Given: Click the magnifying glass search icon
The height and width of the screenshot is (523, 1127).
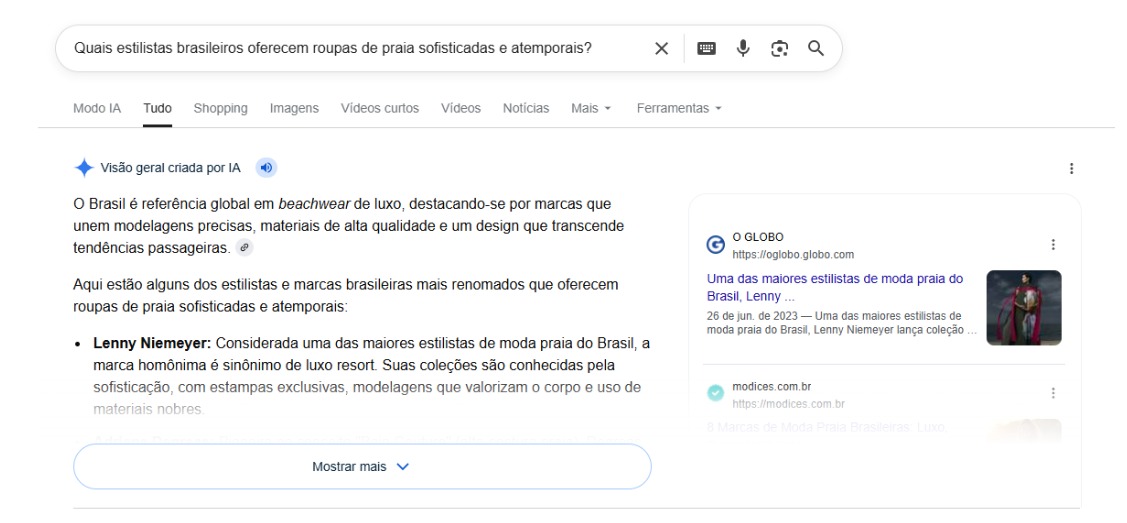Looking at the screenshot, I should coord(816,48).
